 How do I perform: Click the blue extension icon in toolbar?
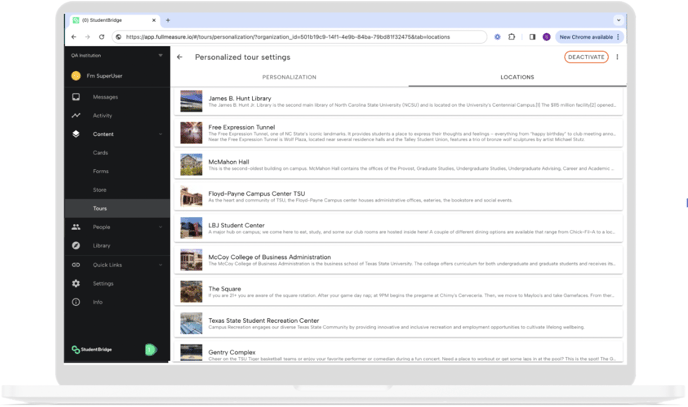497,37
